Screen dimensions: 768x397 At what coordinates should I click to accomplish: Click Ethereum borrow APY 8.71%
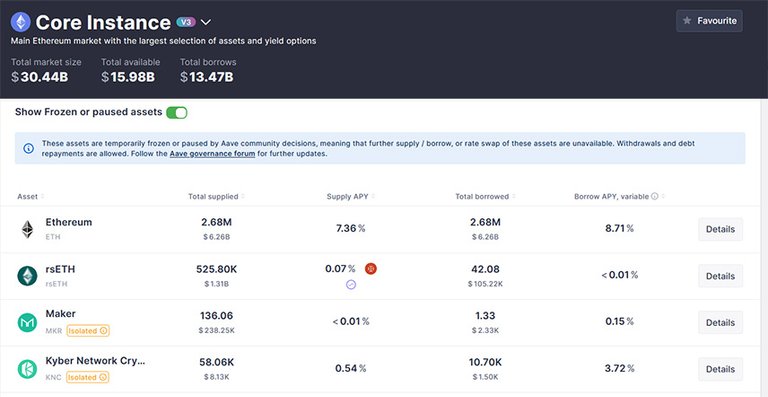[620, 229]
